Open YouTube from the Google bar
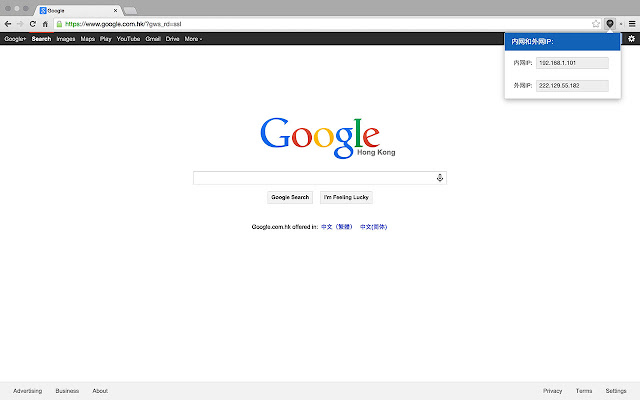The height and width of the screenshot is (400, 640). (128, 39)
